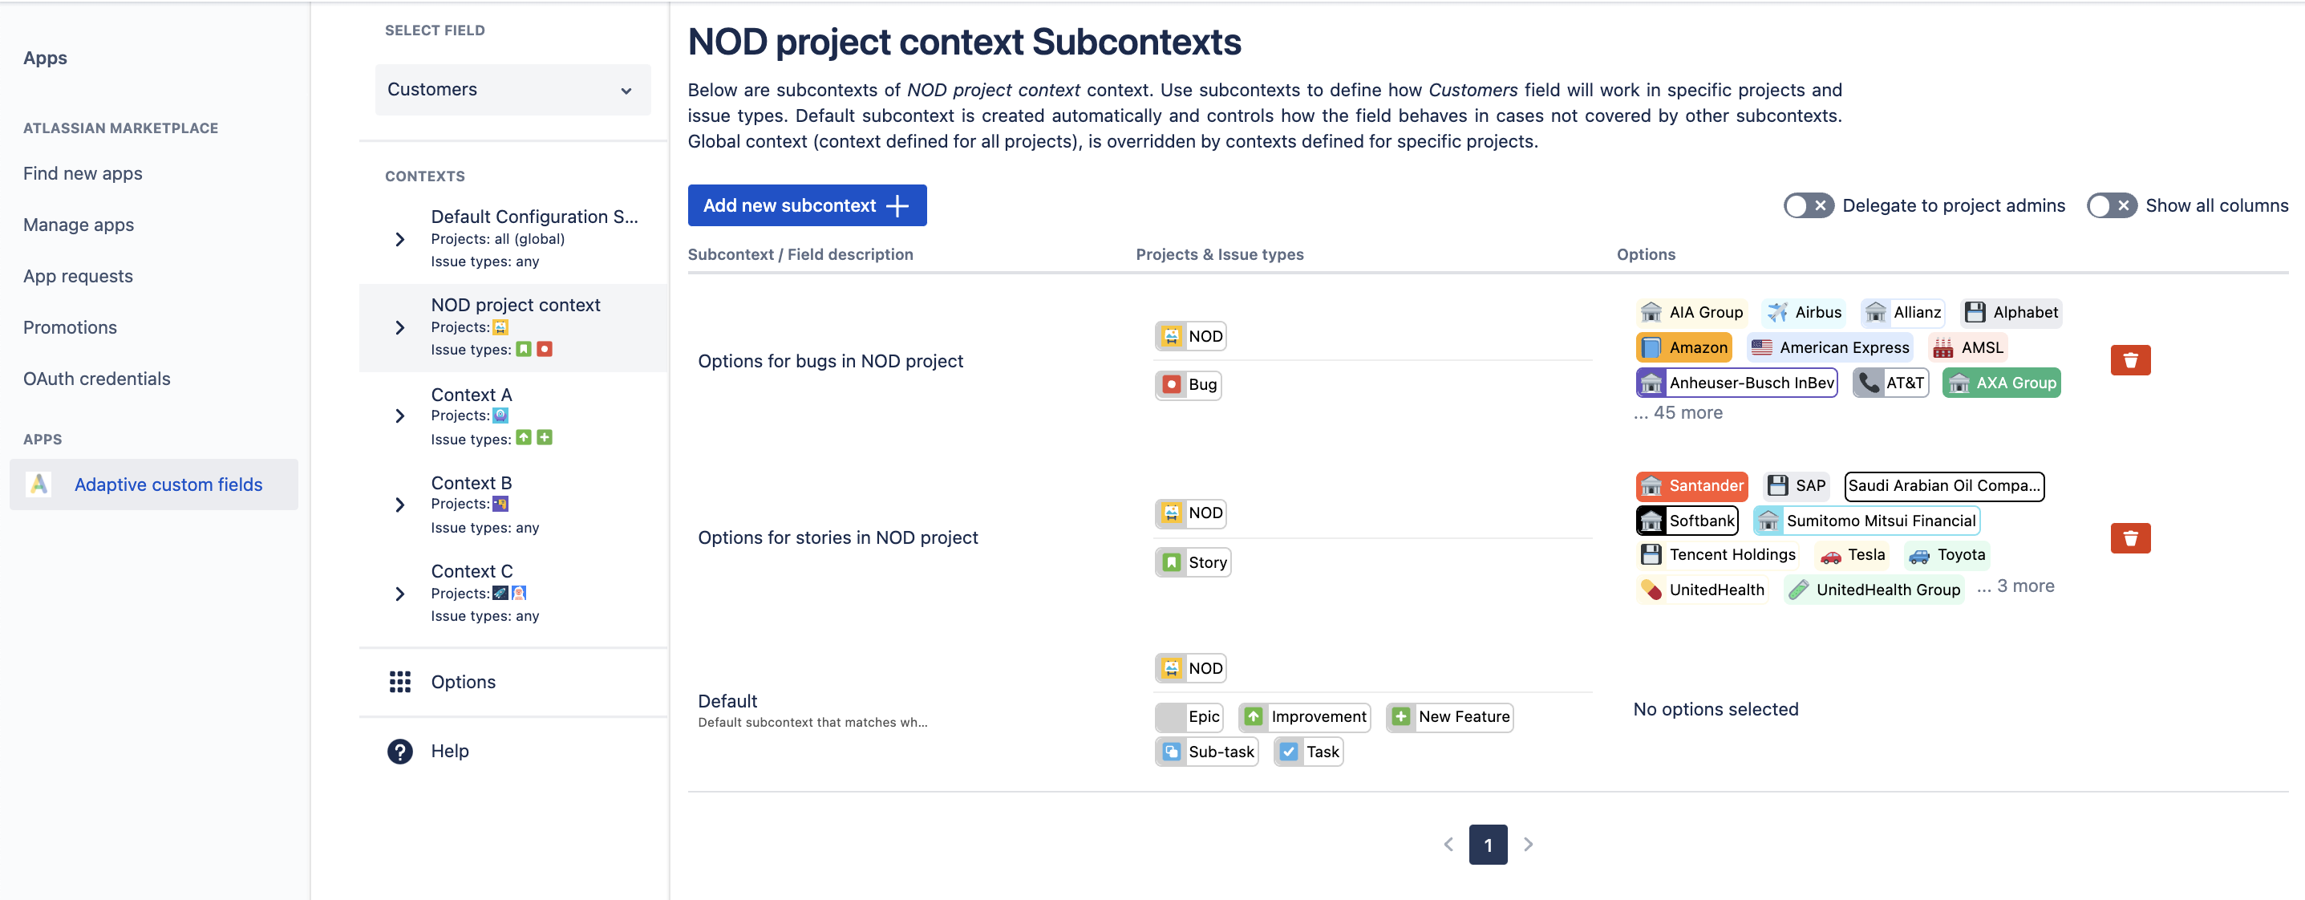Click the Help question mark icon
The image size is (2305, 900).
click(400, 751)
